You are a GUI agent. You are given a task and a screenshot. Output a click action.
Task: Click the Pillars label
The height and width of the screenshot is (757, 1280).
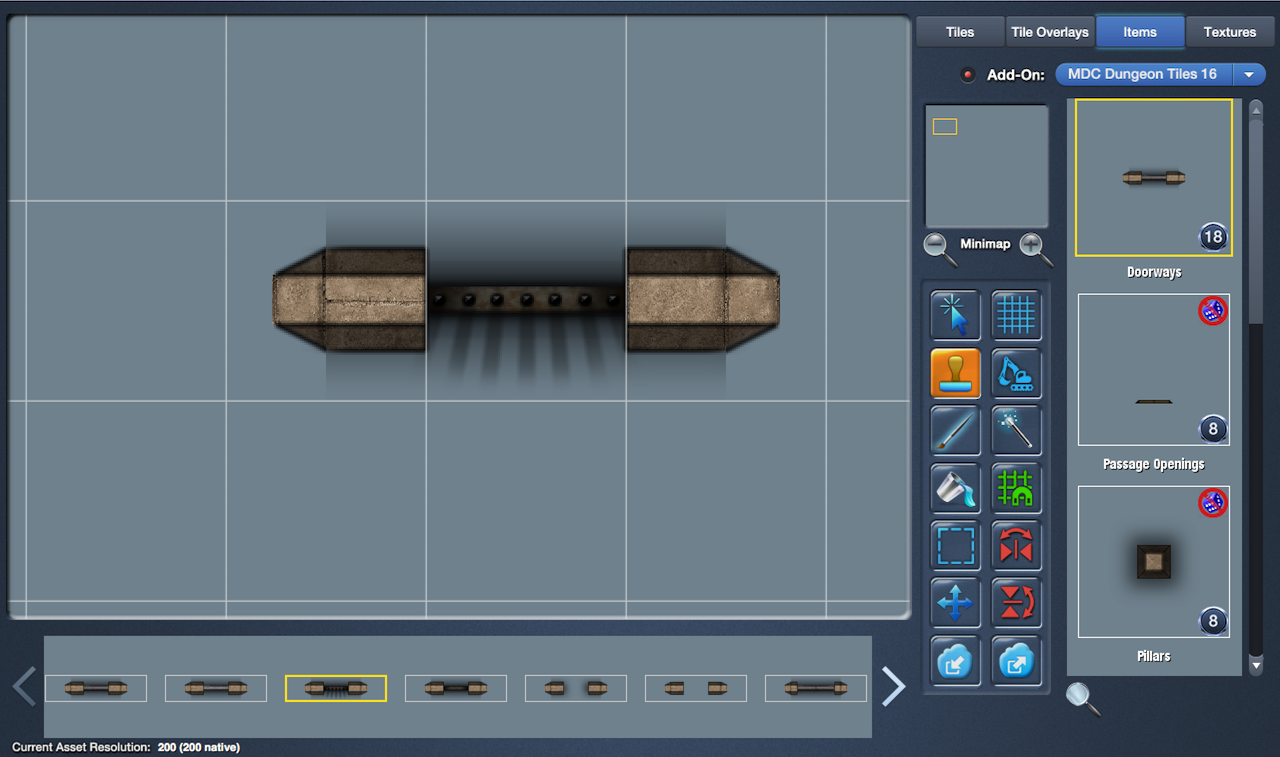tap(1154, 656)
